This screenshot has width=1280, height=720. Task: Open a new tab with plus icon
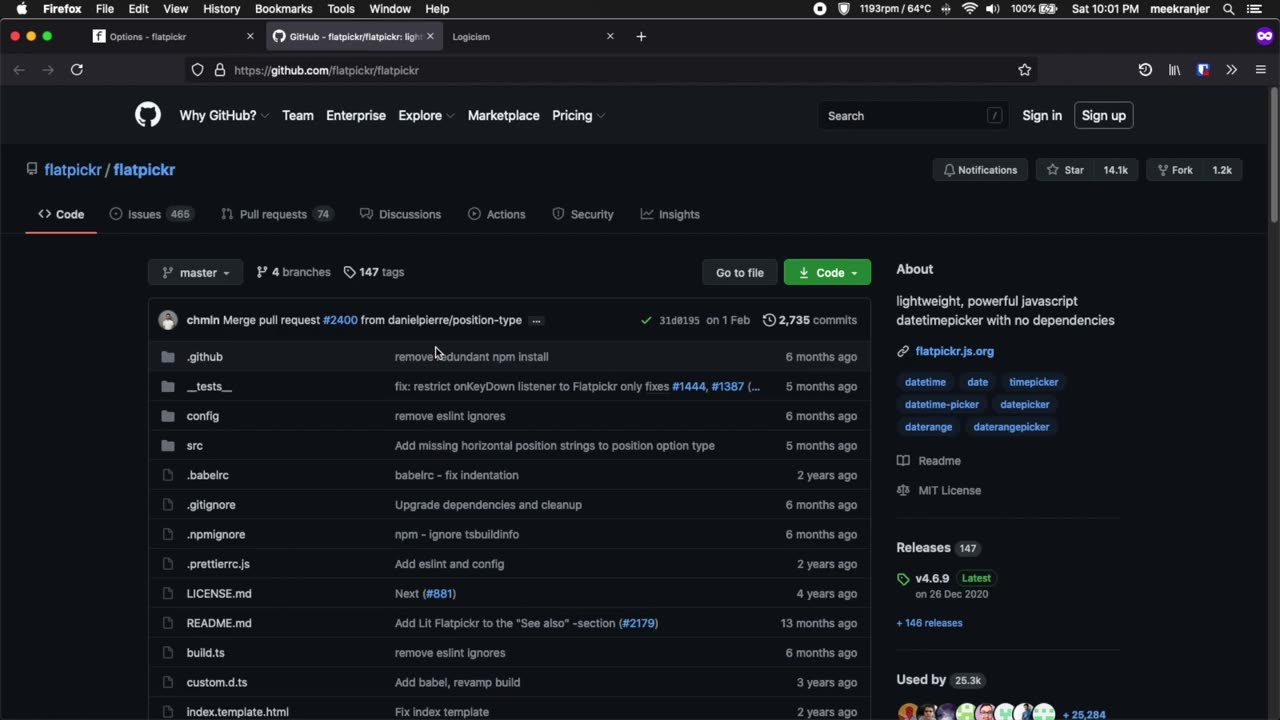(641, 36)
